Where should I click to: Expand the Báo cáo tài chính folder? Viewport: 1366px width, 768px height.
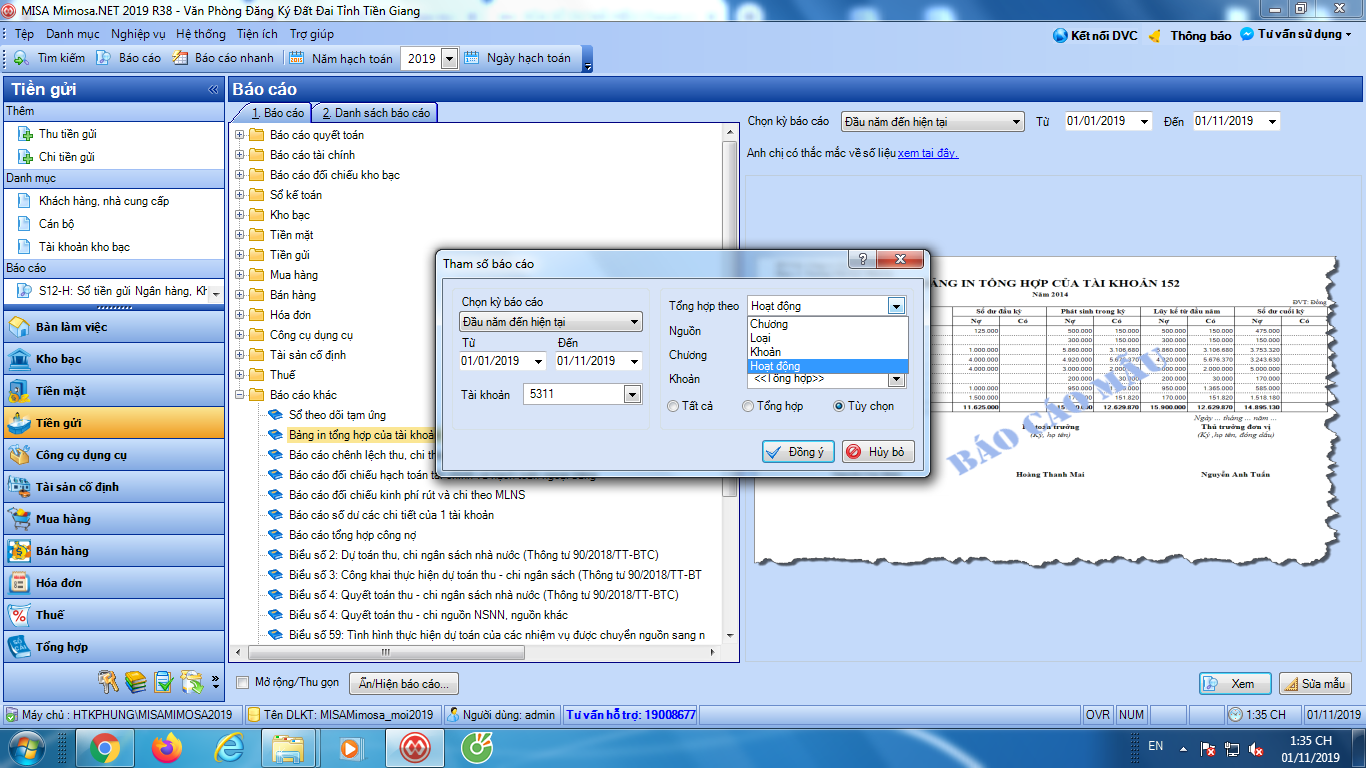point(240,155)
